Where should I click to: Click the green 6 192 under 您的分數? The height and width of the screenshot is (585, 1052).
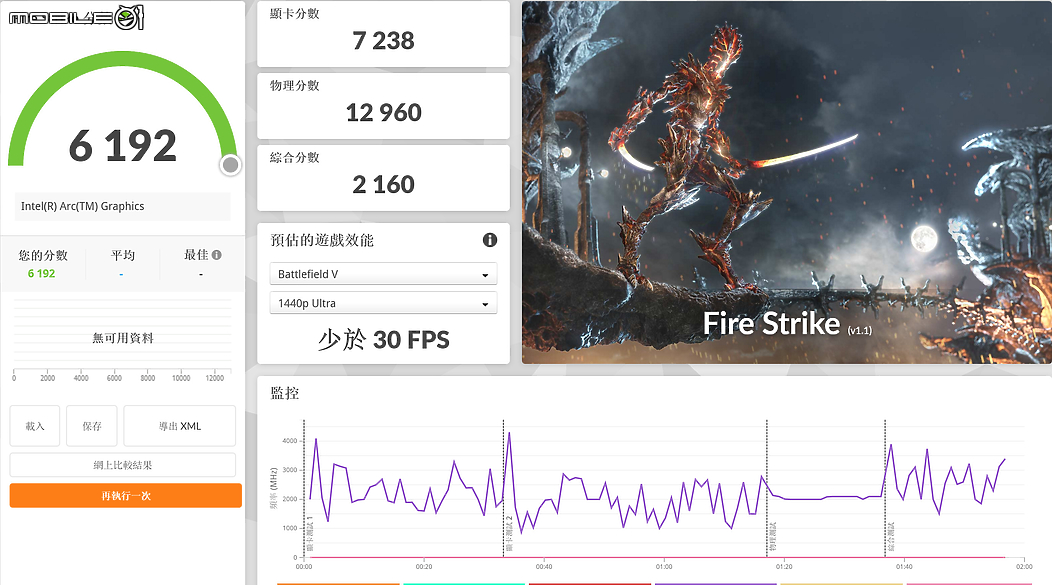[x=42, y=274]
